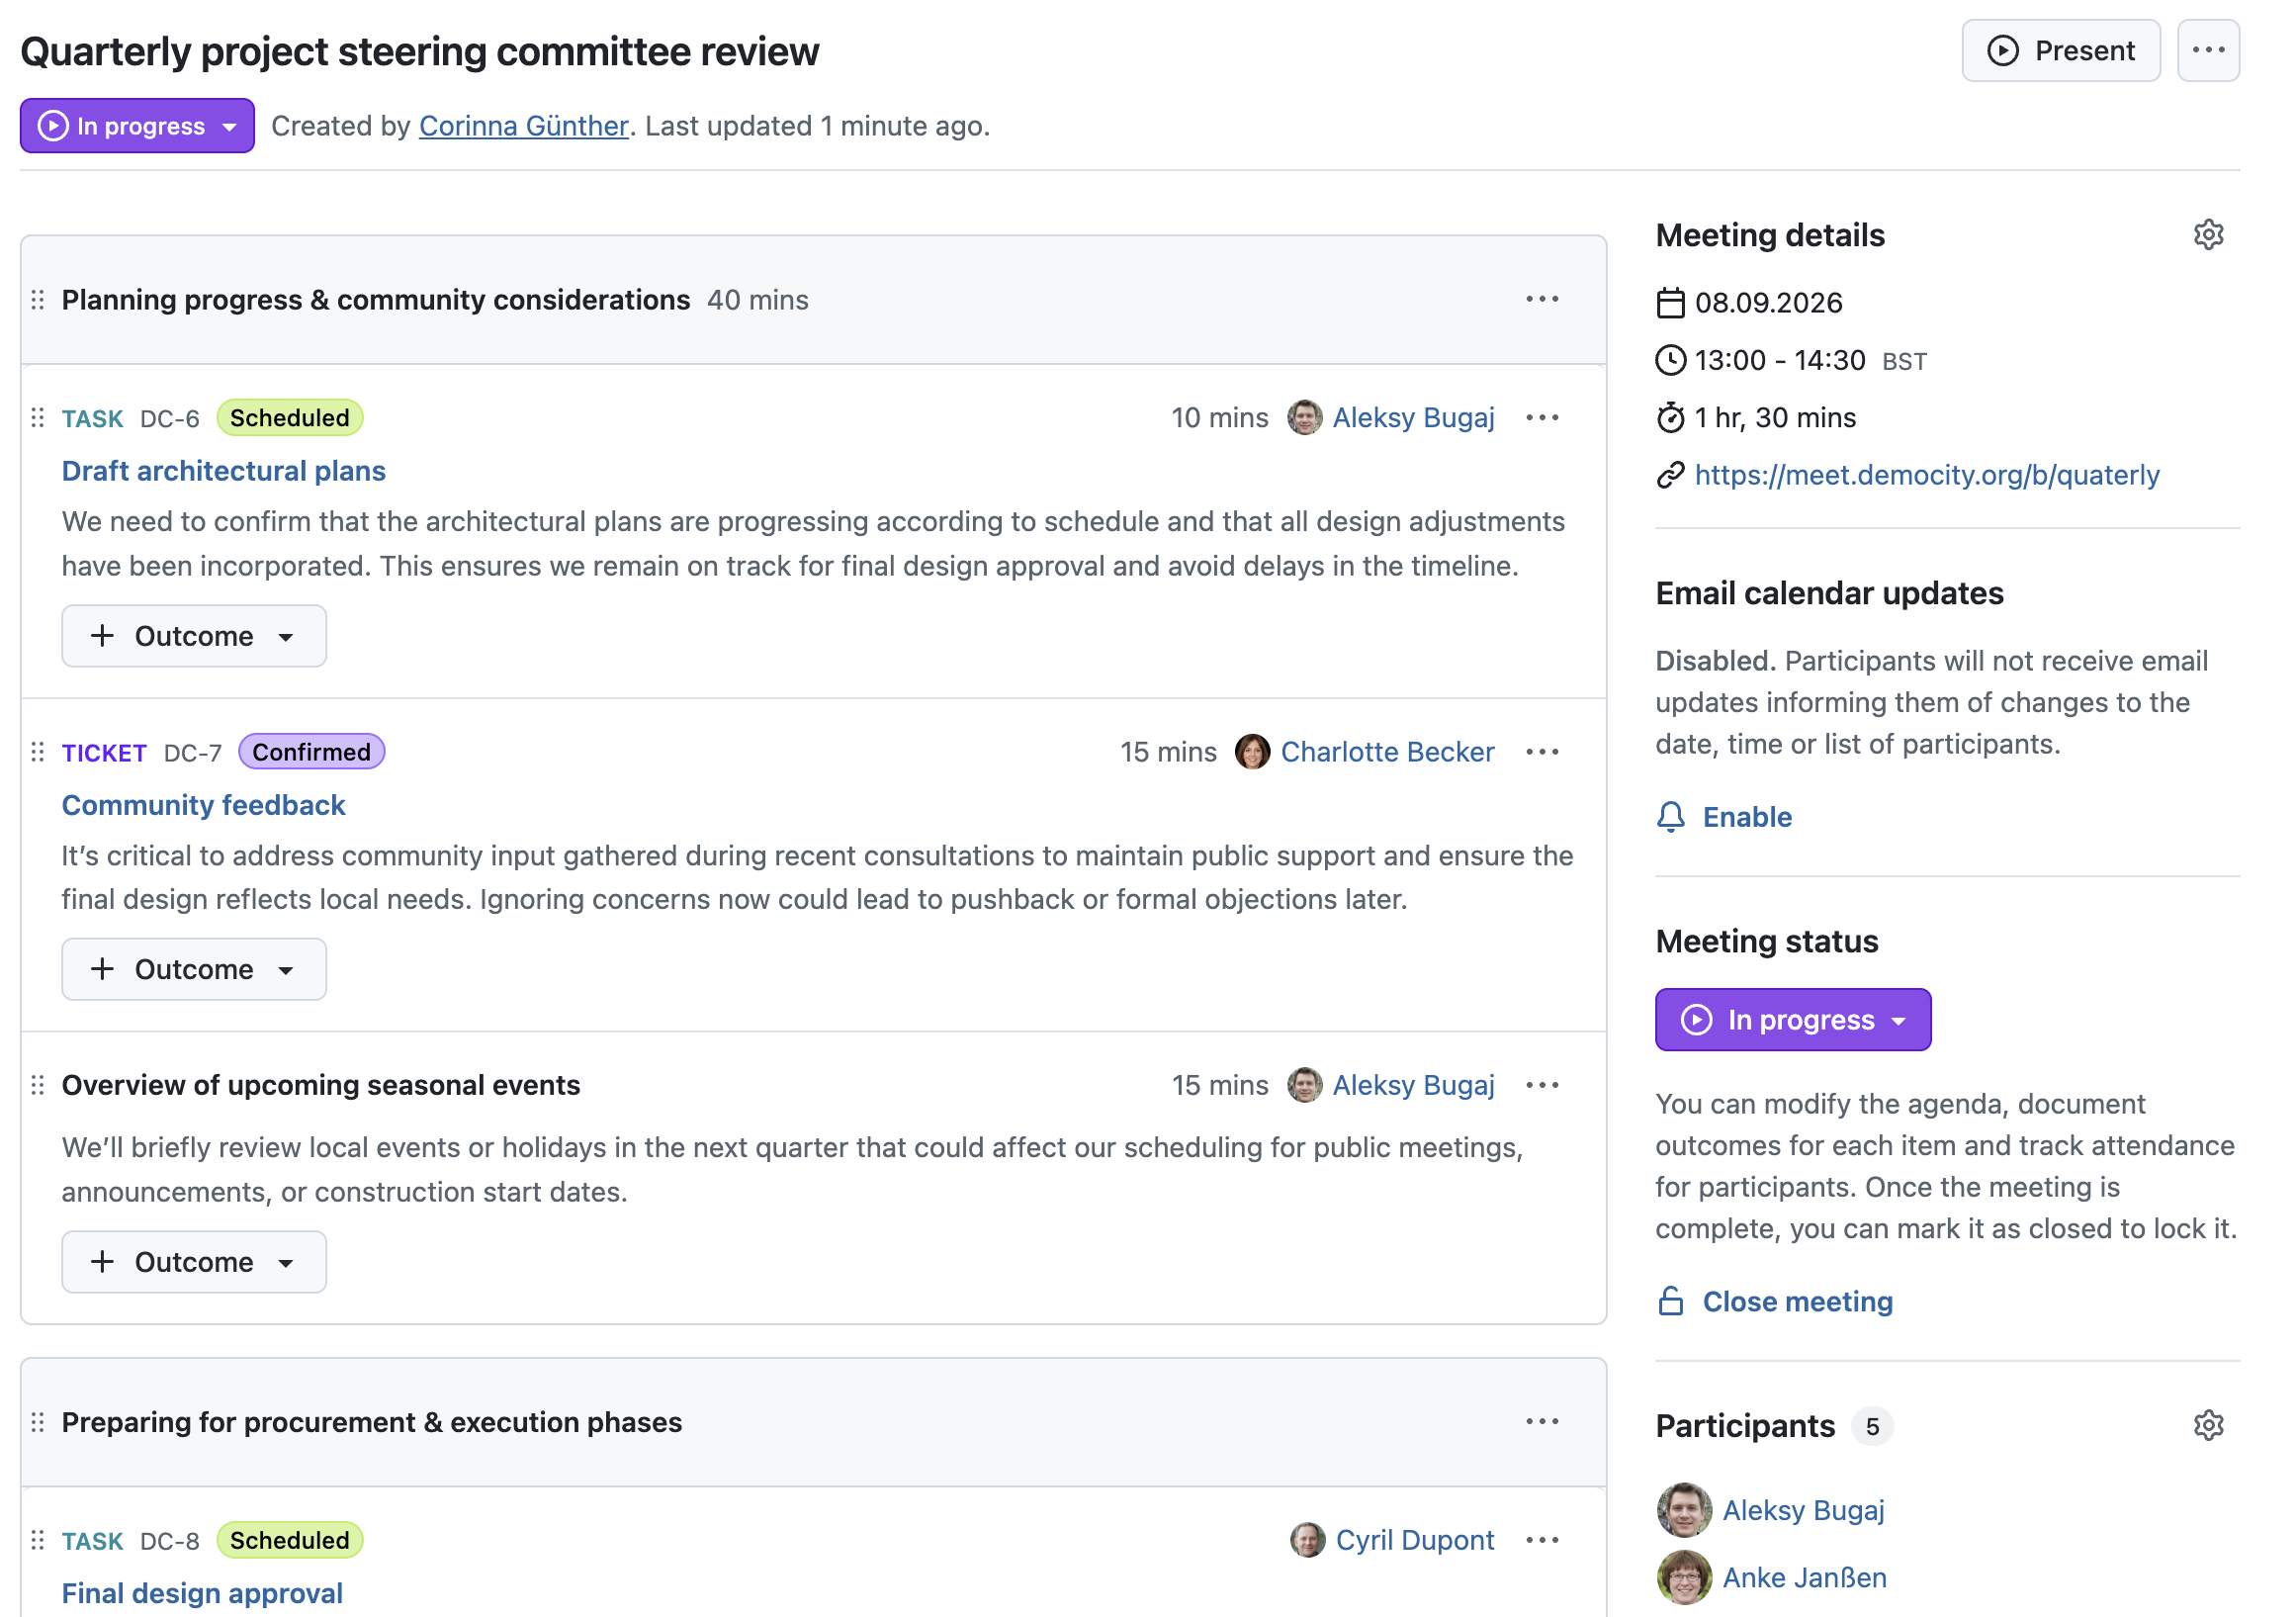
Task: Open Meeting details settings gear
Action: (2207, 235)
